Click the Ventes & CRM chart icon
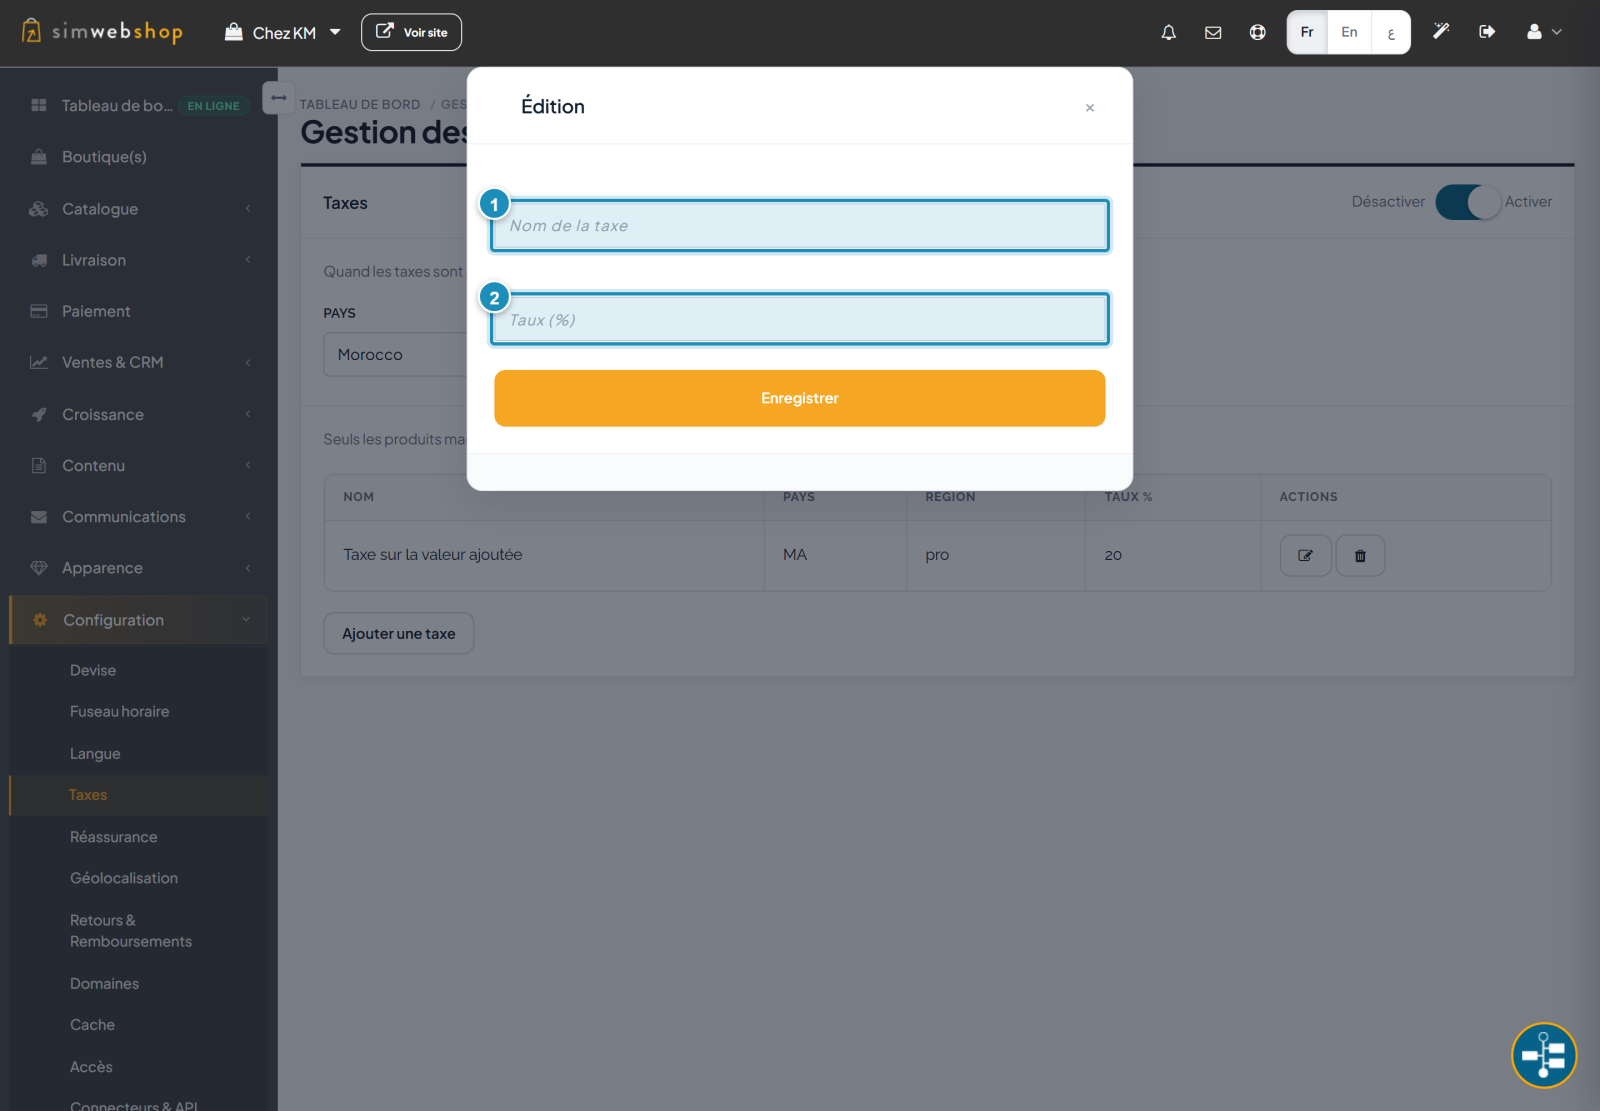Image resolution: width=1600 pixels, height=1111 pixels. pos(39,362)
